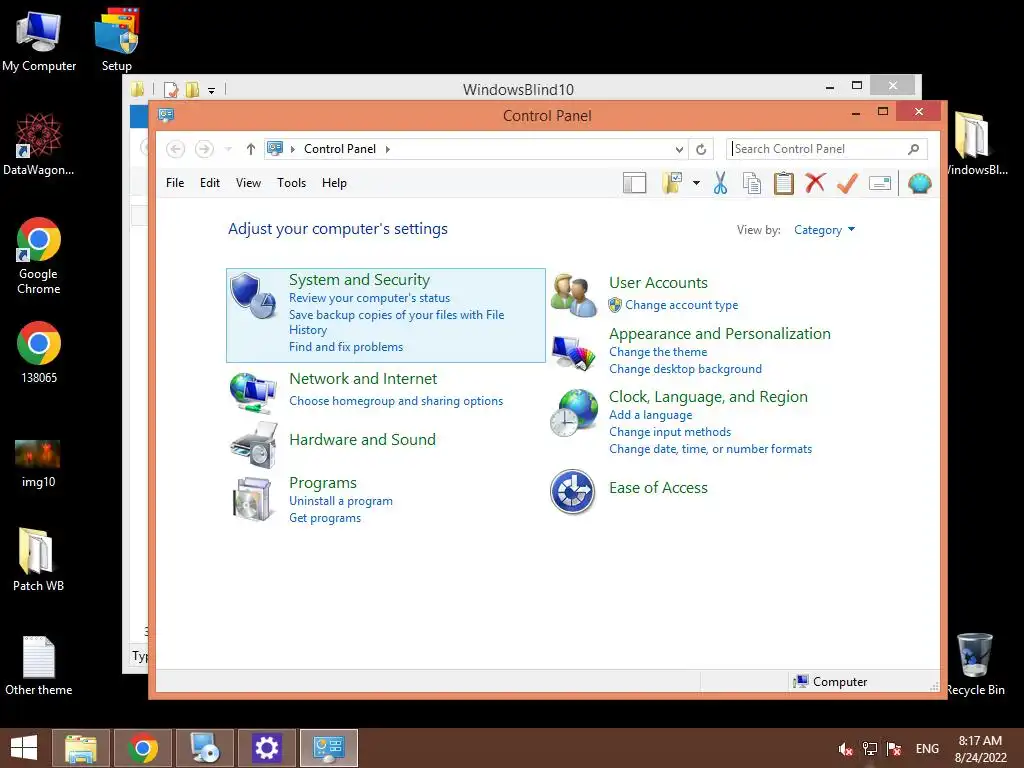
Task: Click the folder options toolbar icon
Action: pyautogui.click(x=672, y=184)
